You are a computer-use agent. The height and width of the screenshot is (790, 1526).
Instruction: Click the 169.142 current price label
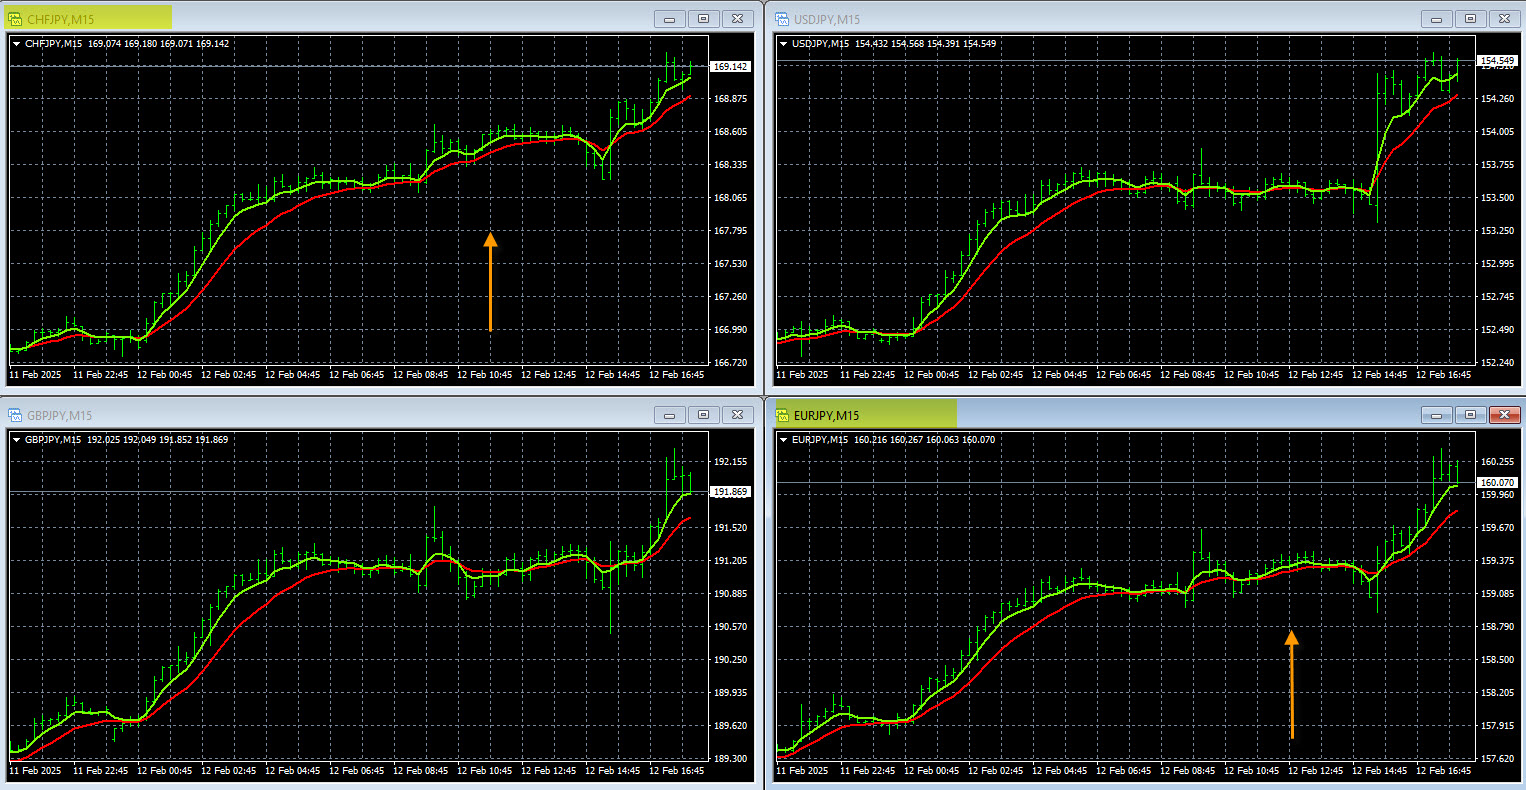tap(730, 67)
